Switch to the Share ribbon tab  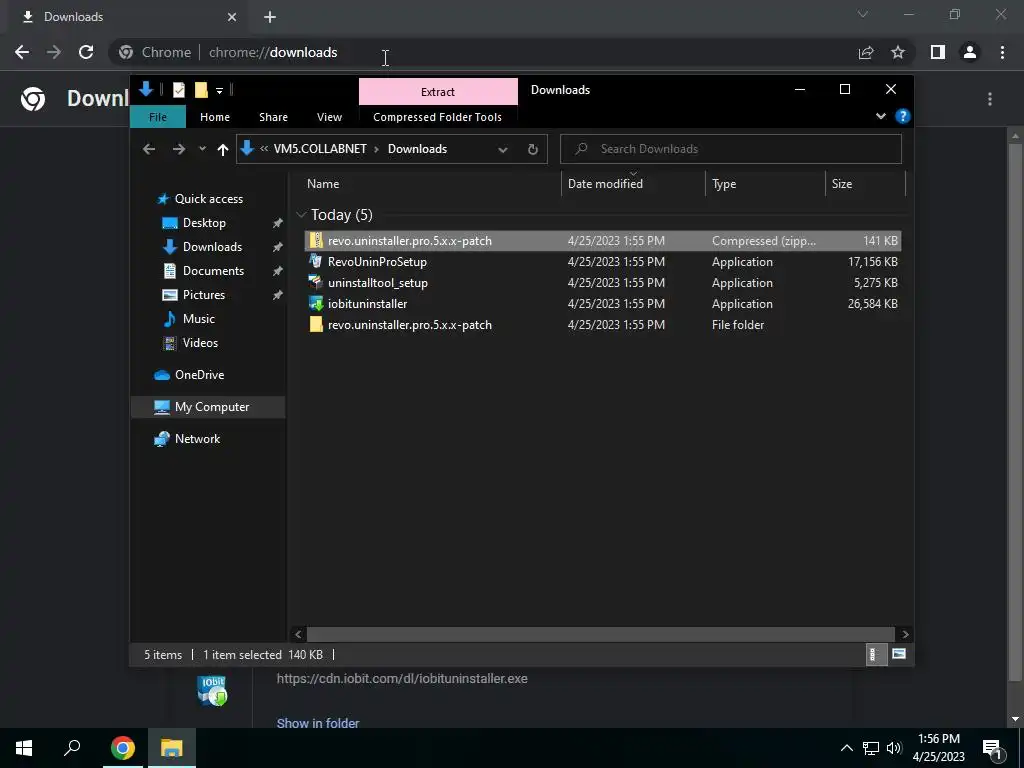273,117
